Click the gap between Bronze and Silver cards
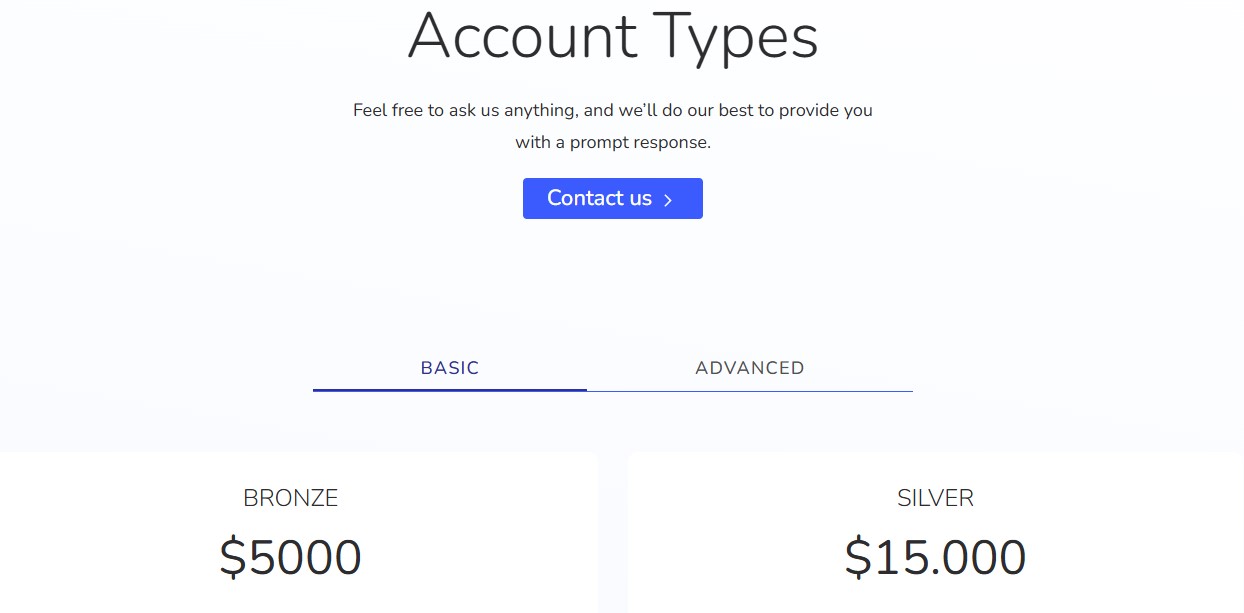The image size is (1244, 613). [x=612, y=540]
